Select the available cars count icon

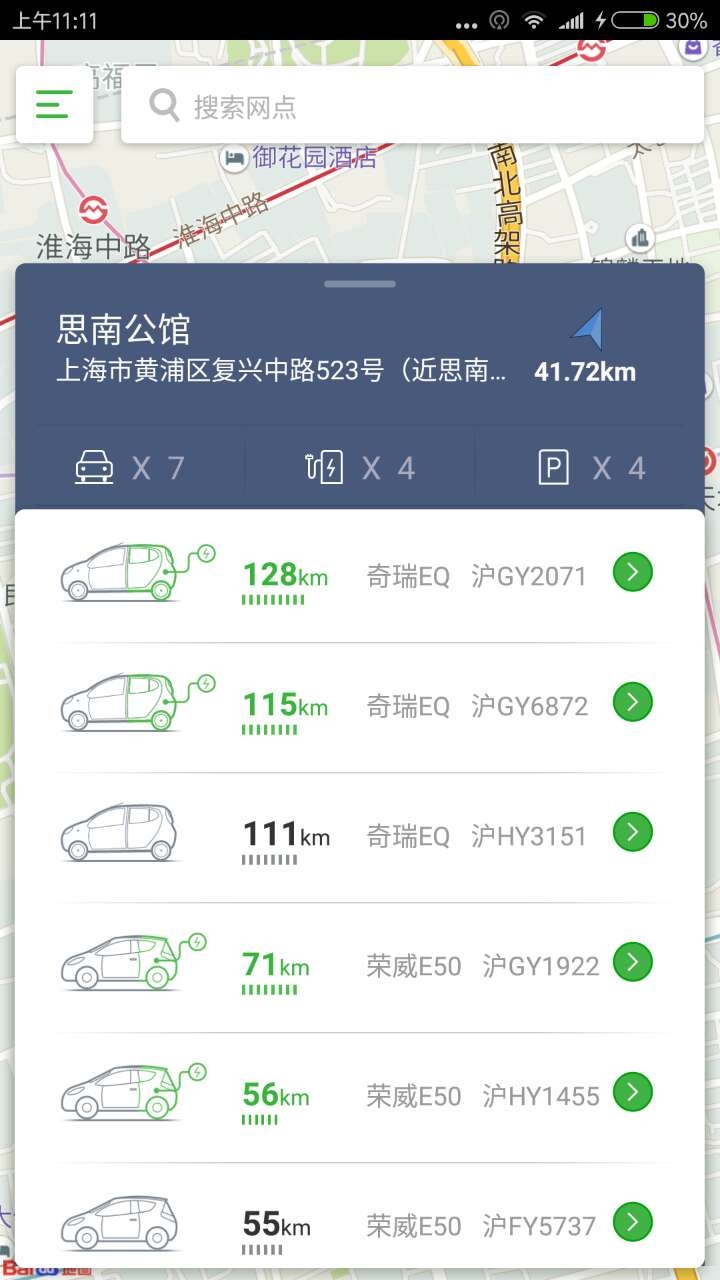pos(94,467)
